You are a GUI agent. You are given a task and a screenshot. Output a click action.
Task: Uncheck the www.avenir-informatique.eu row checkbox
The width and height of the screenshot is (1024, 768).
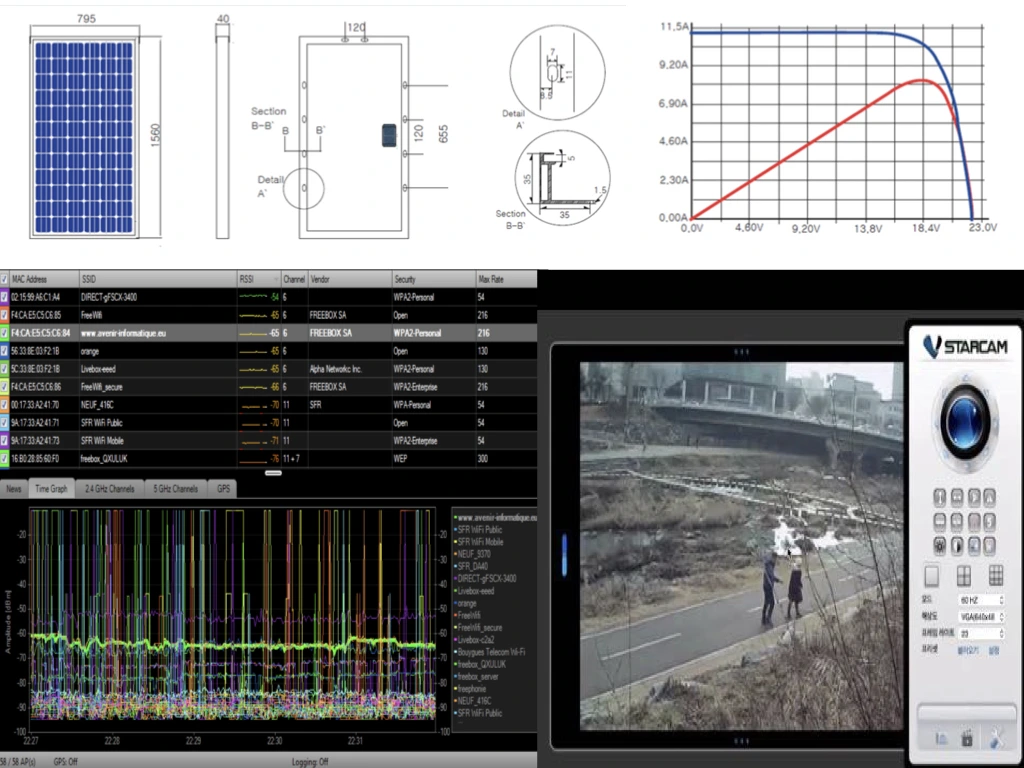4,333
